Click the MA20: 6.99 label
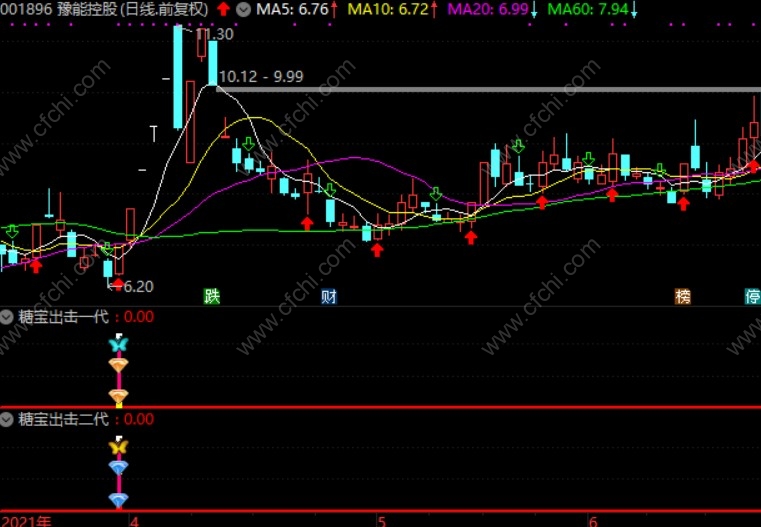 click(488, 9)
